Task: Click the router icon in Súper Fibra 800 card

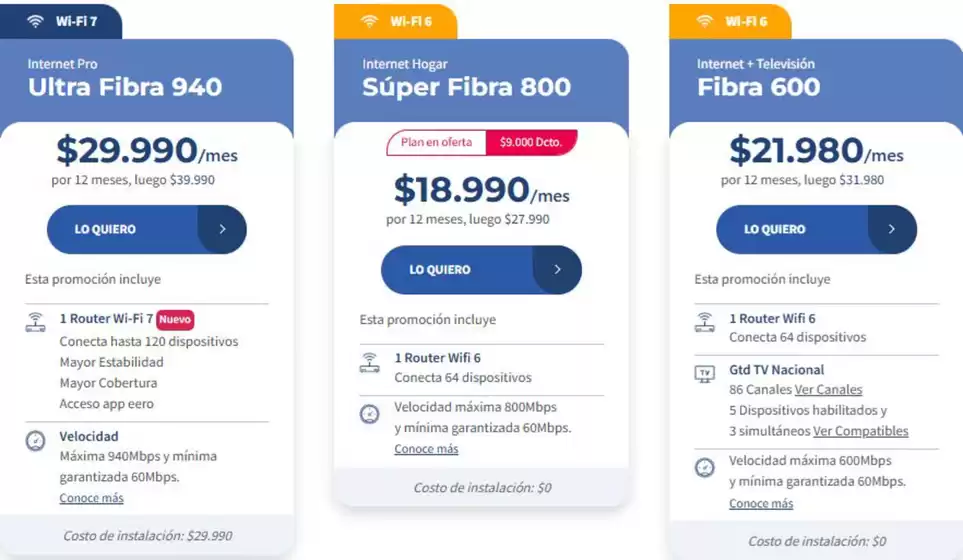Action: 370,362
